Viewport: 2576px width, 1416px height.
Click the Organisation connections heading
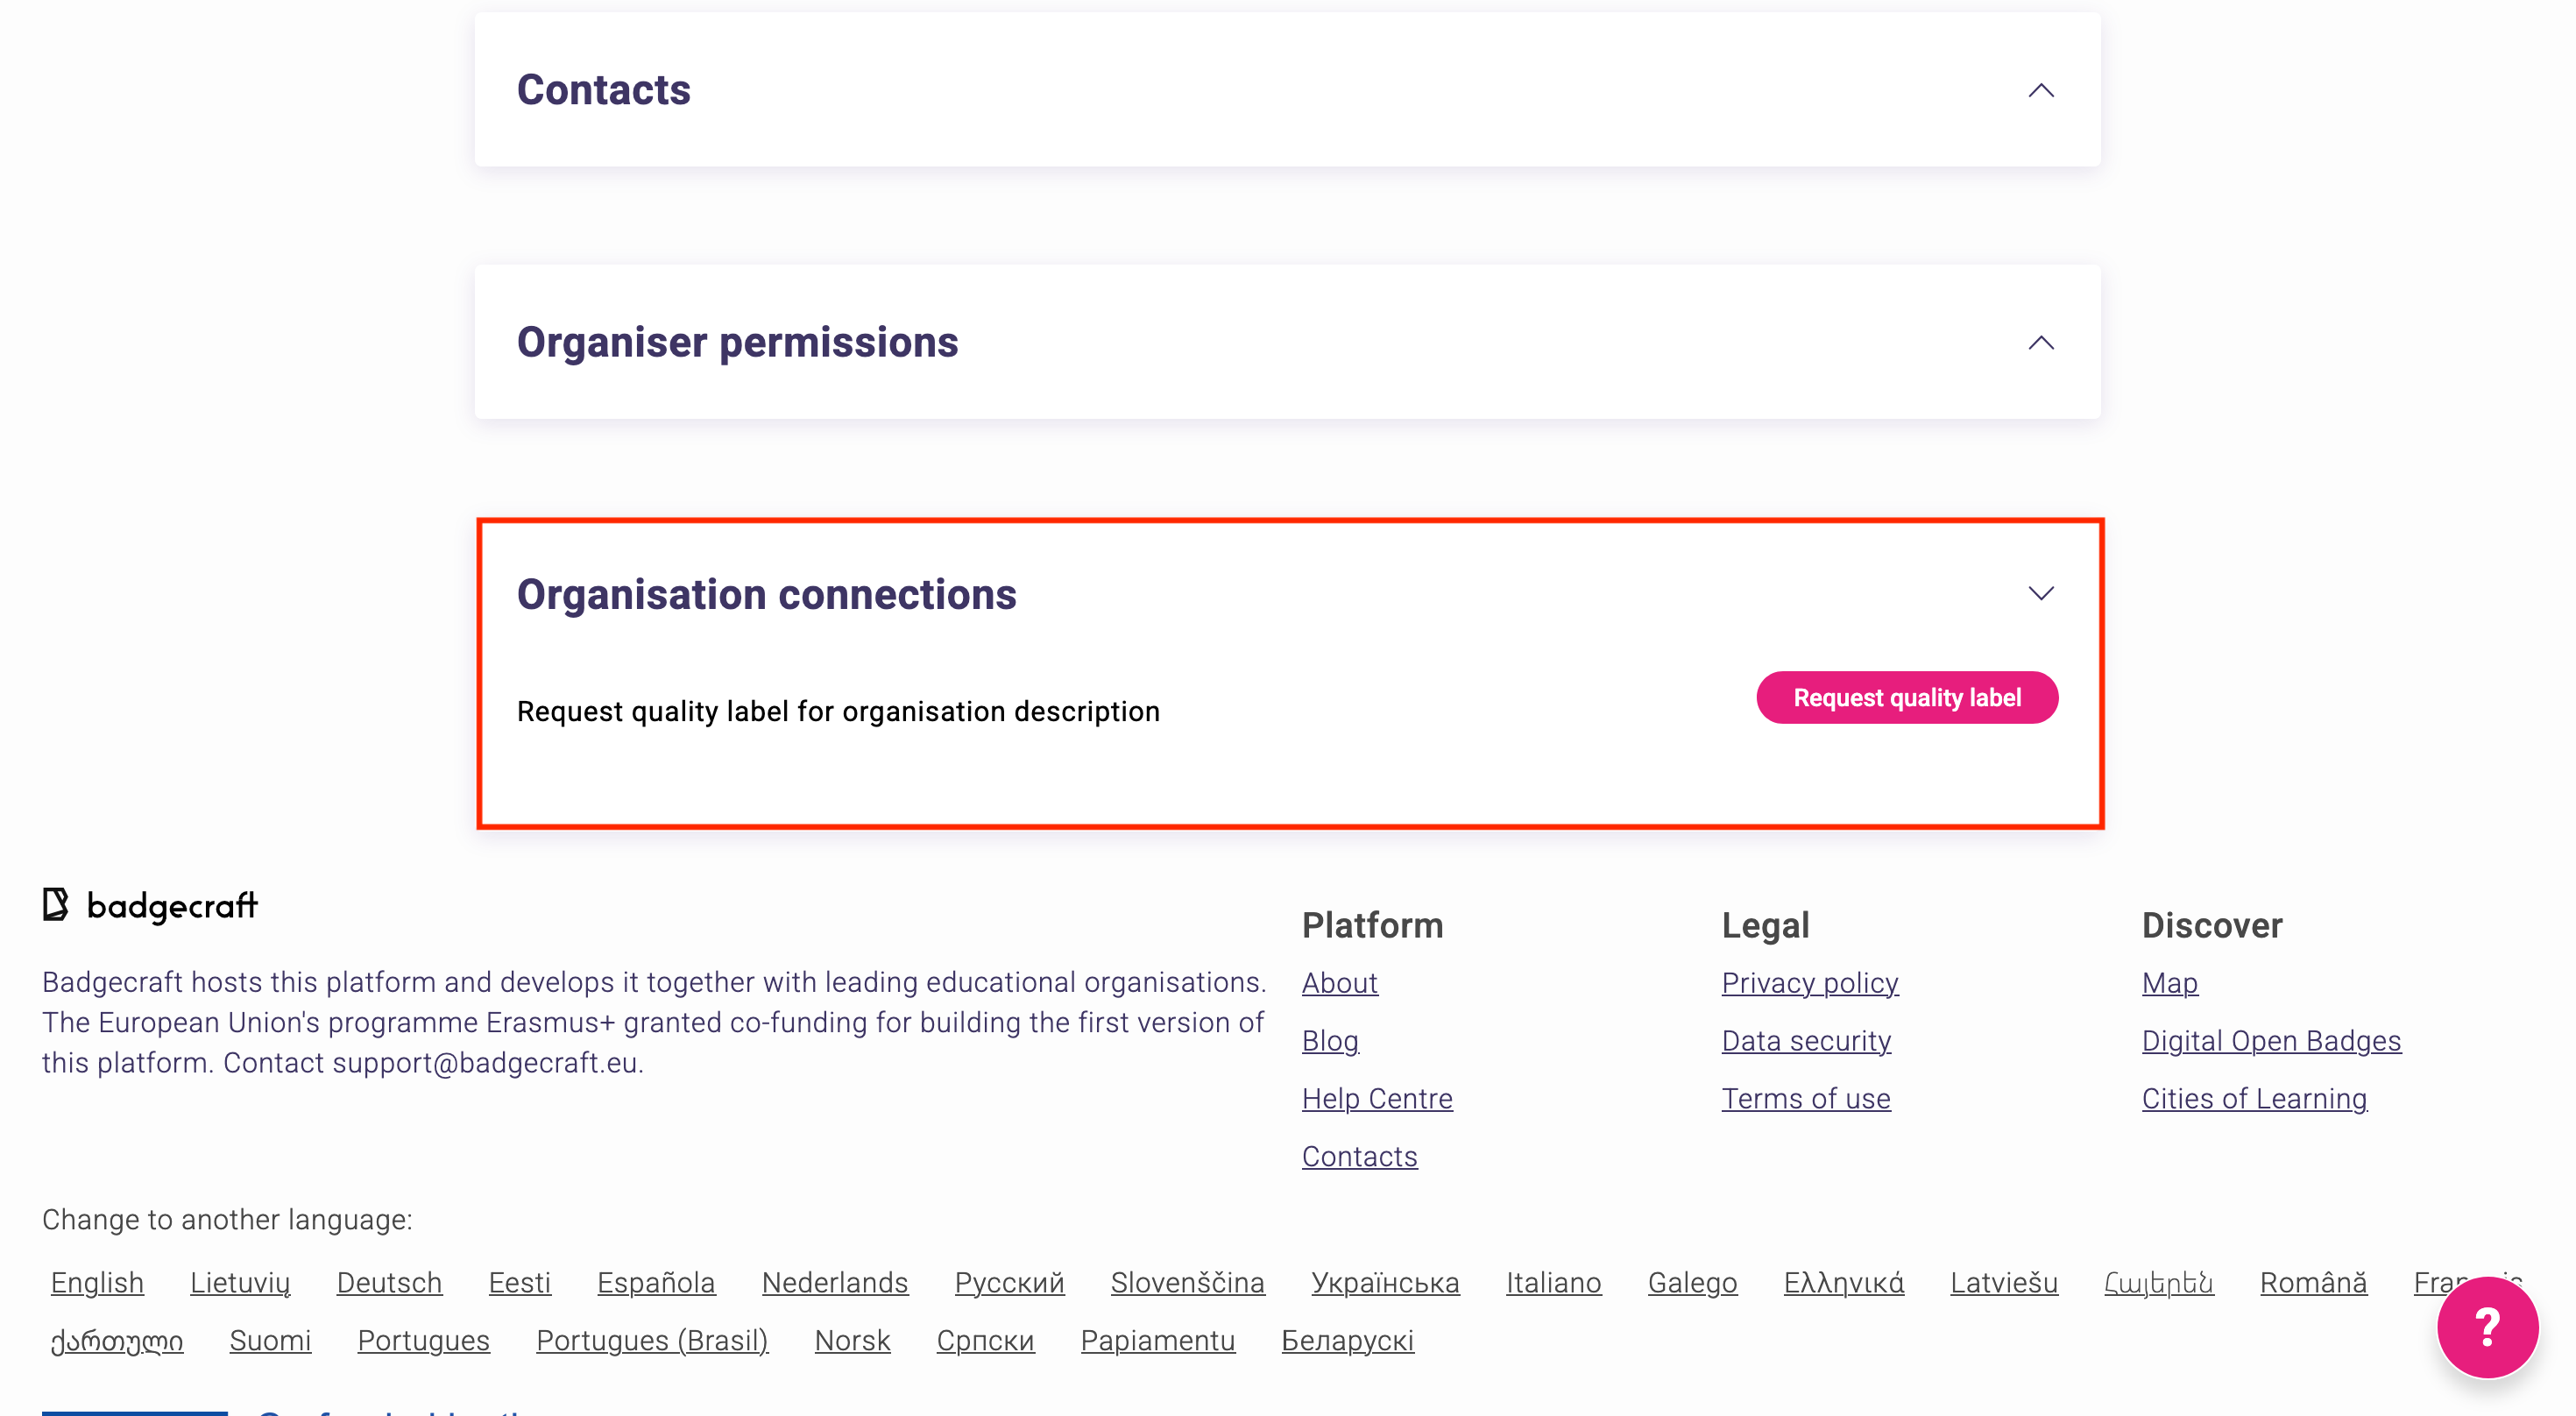[x=766, y=594]
